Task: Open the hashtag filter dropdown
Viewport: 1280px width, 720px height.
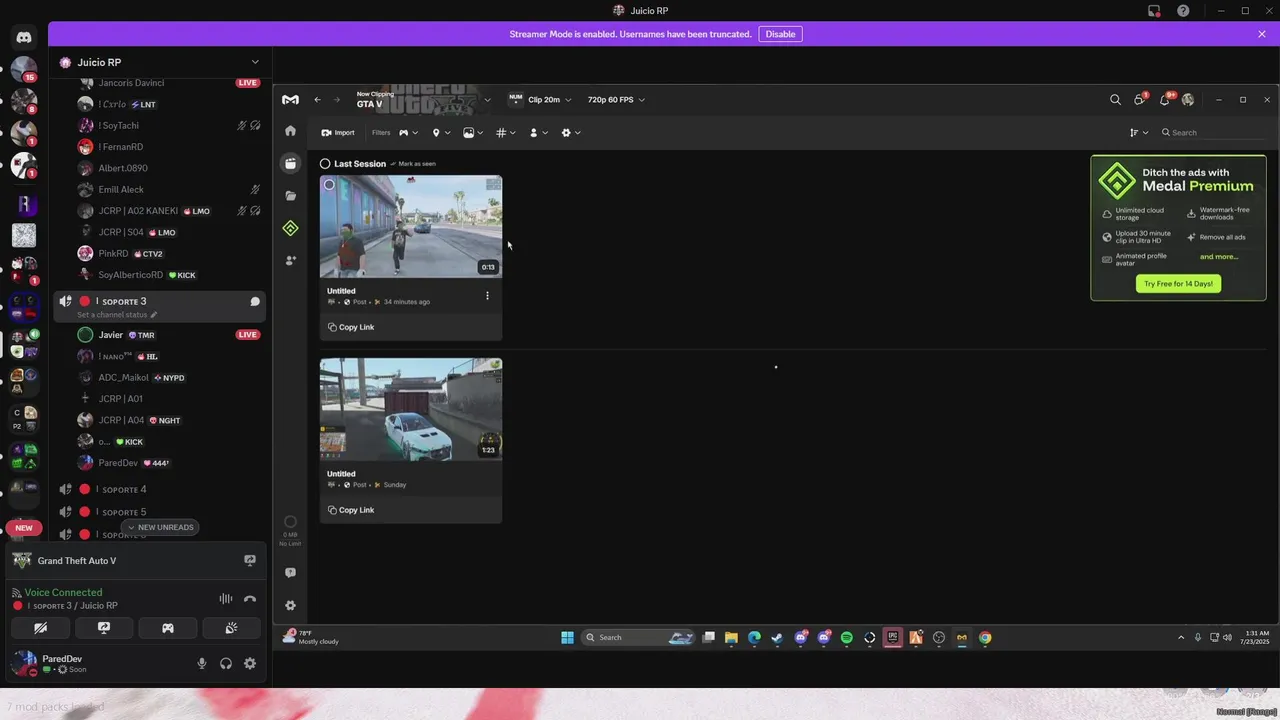Action: pos(506,133)
